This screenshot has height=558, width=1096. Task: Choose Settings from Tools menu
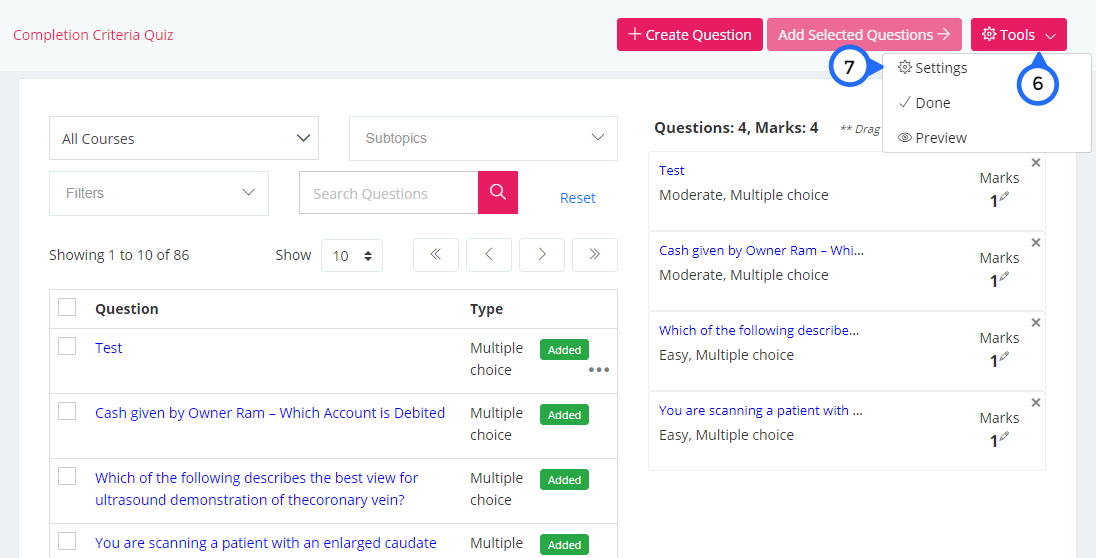(x=932, y=68)
